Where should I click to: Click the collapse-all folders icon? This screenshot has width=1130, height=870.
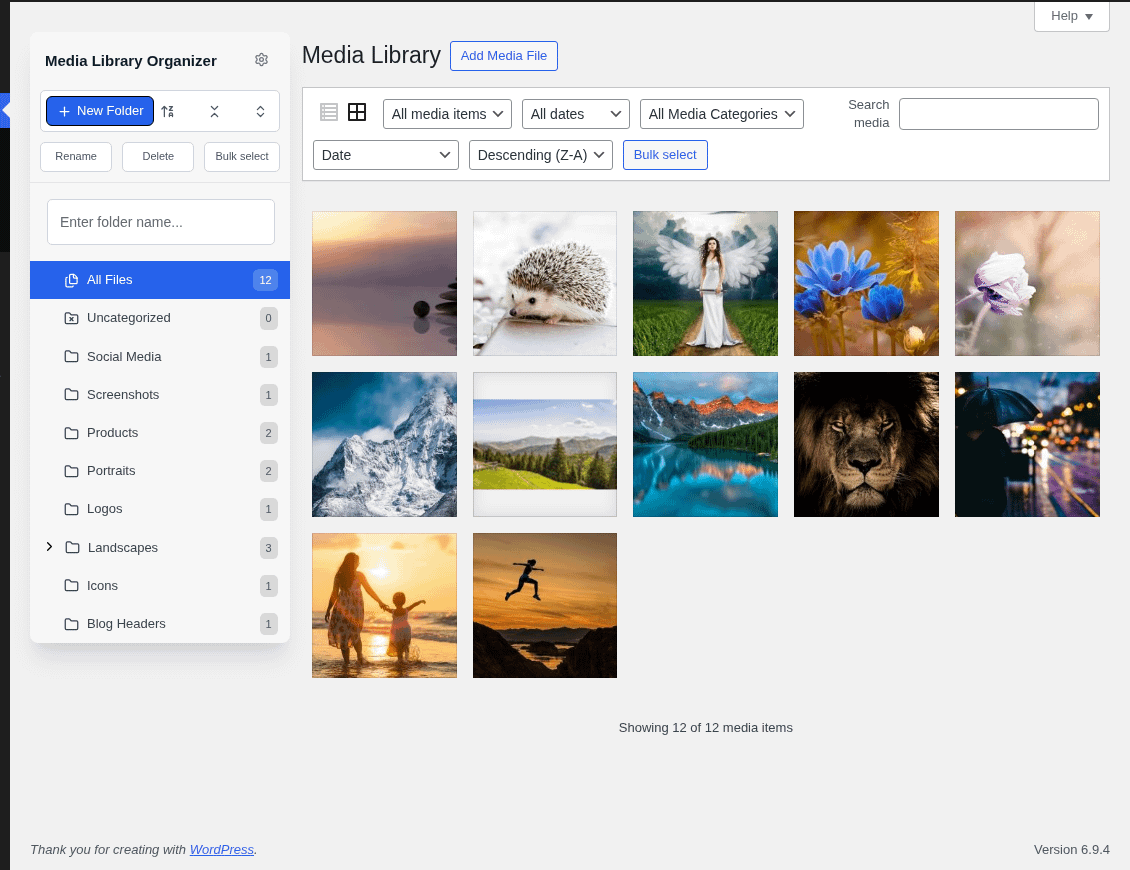pyautogui.click(x=215, y=111)
